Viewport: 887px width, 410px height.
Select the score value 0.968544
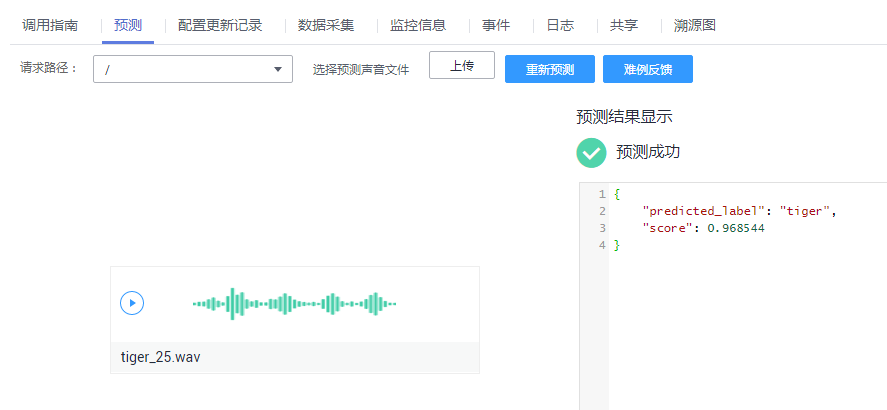coord(736,228)
